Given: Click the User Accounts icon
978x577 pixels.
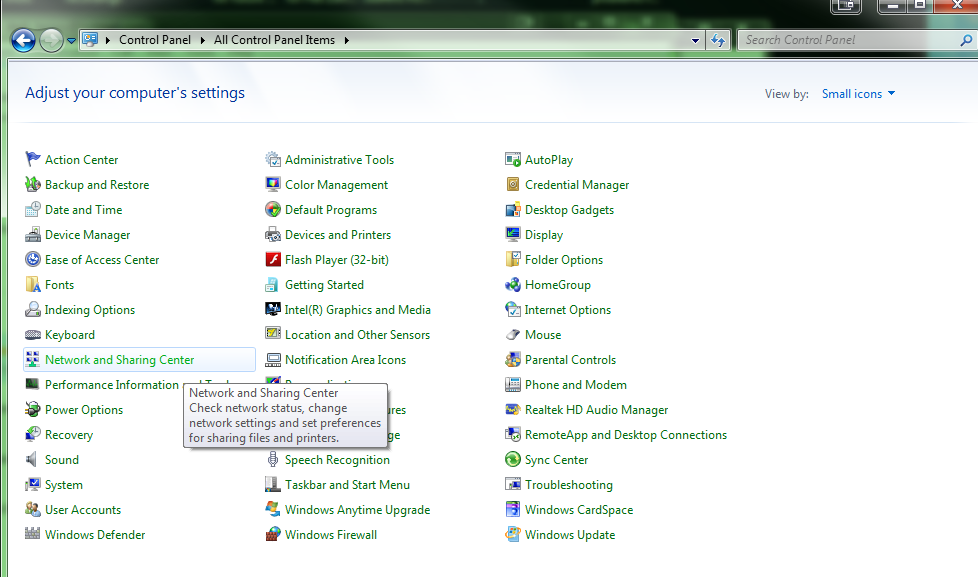Looking at the screenshot, I should [x=32, y=509].
